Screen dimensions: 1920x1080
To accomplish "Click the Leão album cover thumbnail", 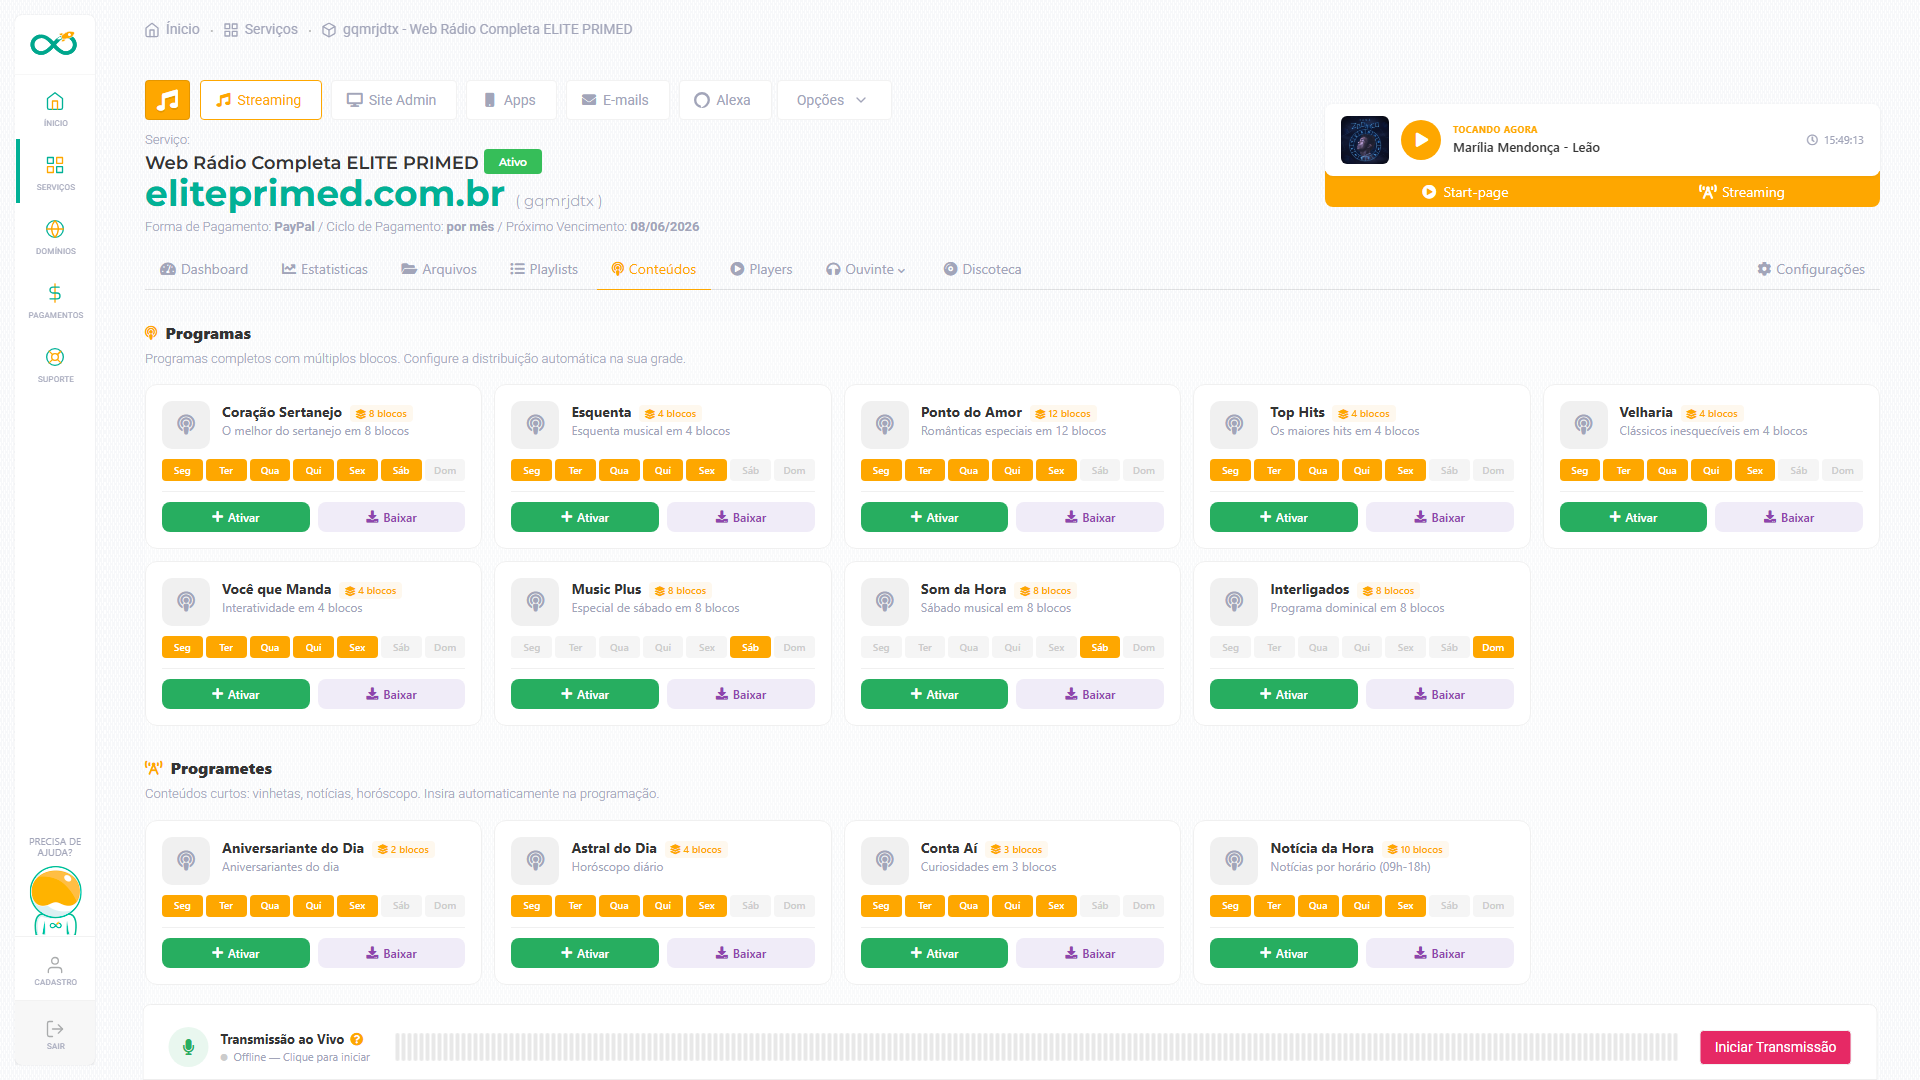I will [1364, 140].
